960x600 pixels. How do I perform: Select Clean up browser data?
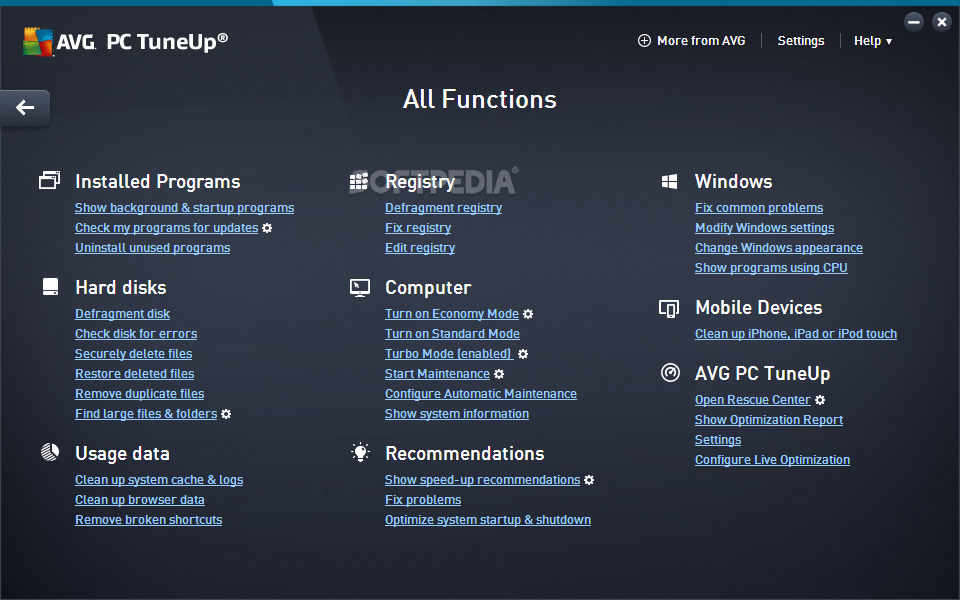point(140,500)
